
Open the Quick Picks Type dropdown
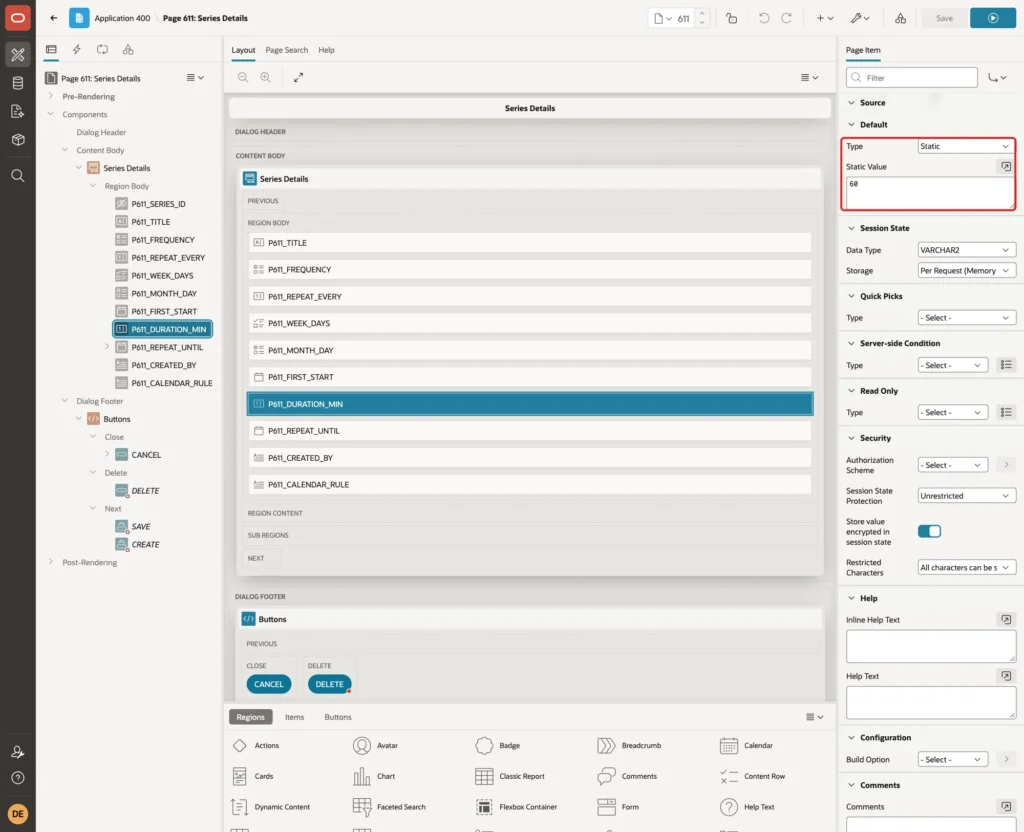pos(966,318)
